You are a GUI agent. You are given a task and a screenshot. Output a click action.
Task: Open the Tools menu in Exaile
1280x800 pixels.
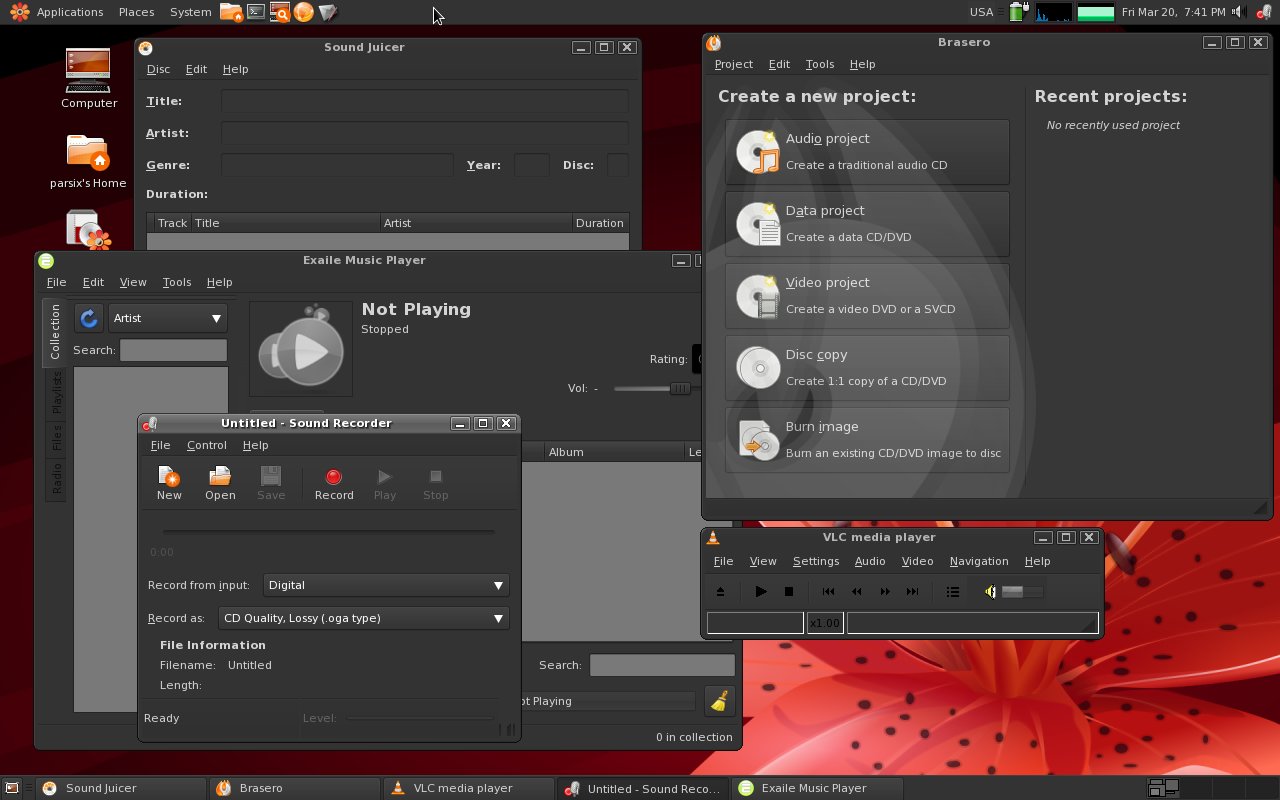point(176,282)
